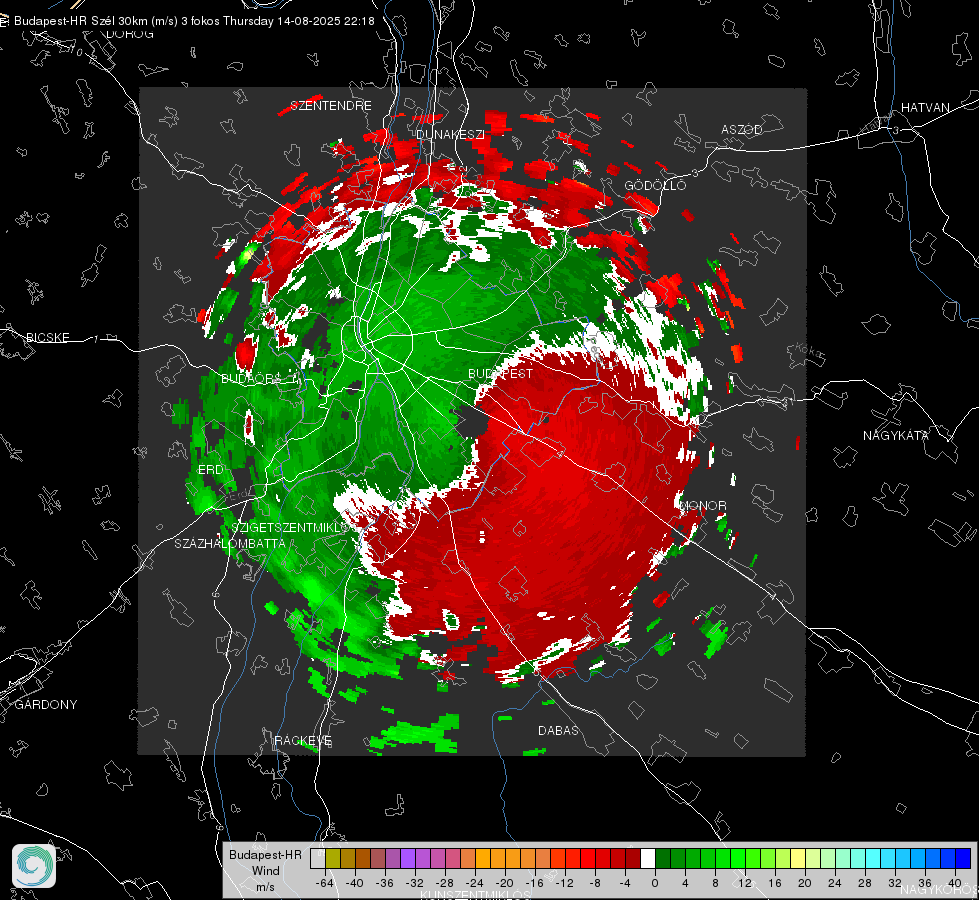
Task: Click the -64 value on the scale
Action: tap(324, 883)
